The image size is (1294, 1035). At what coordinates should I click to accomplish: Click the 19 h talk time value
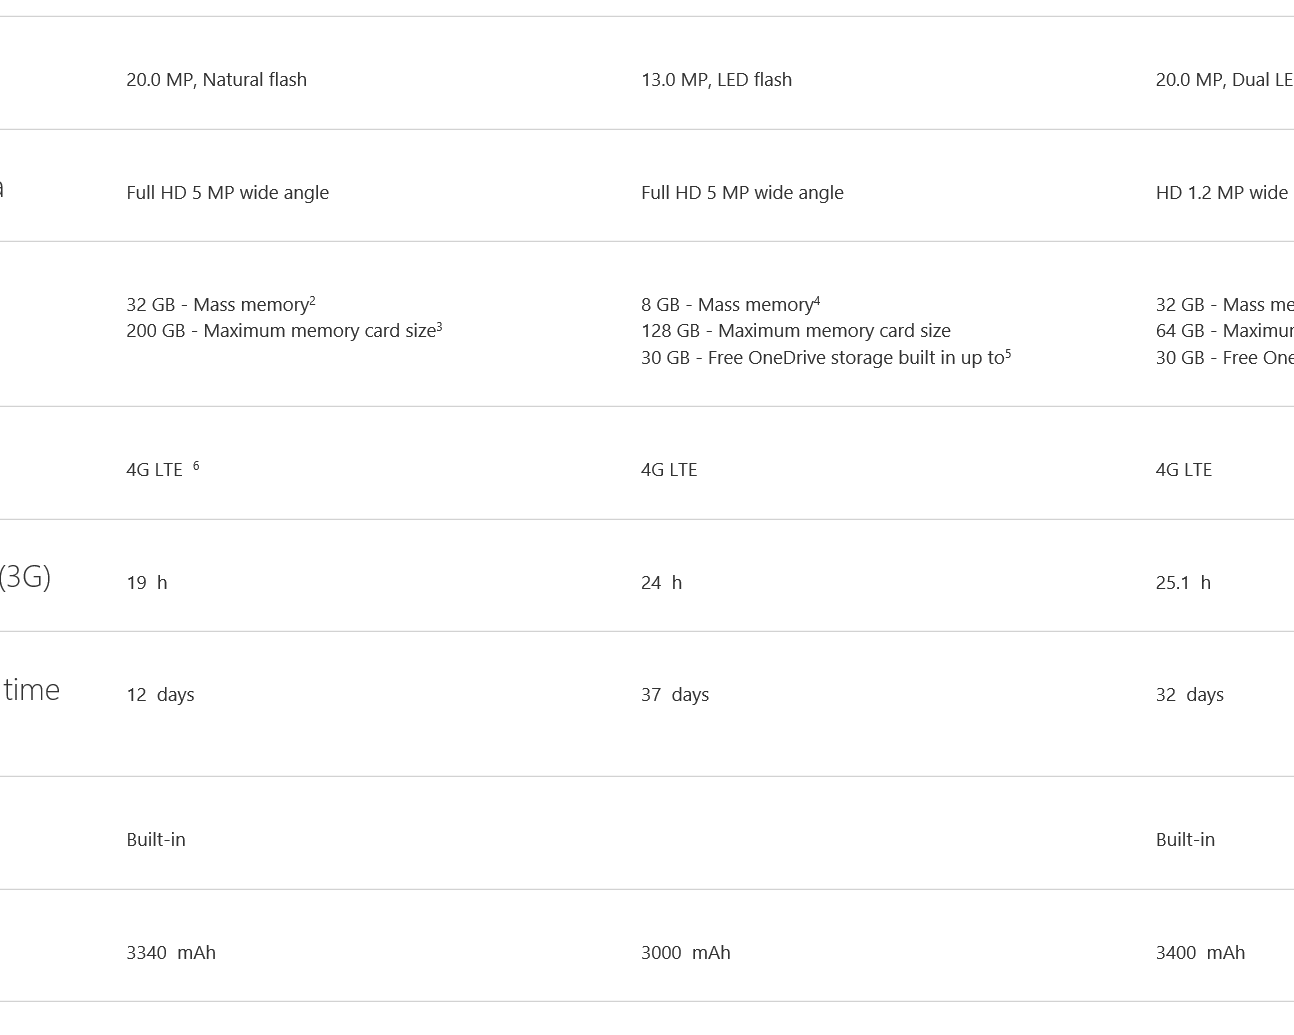pyautogui.click(x=147, y=583)
